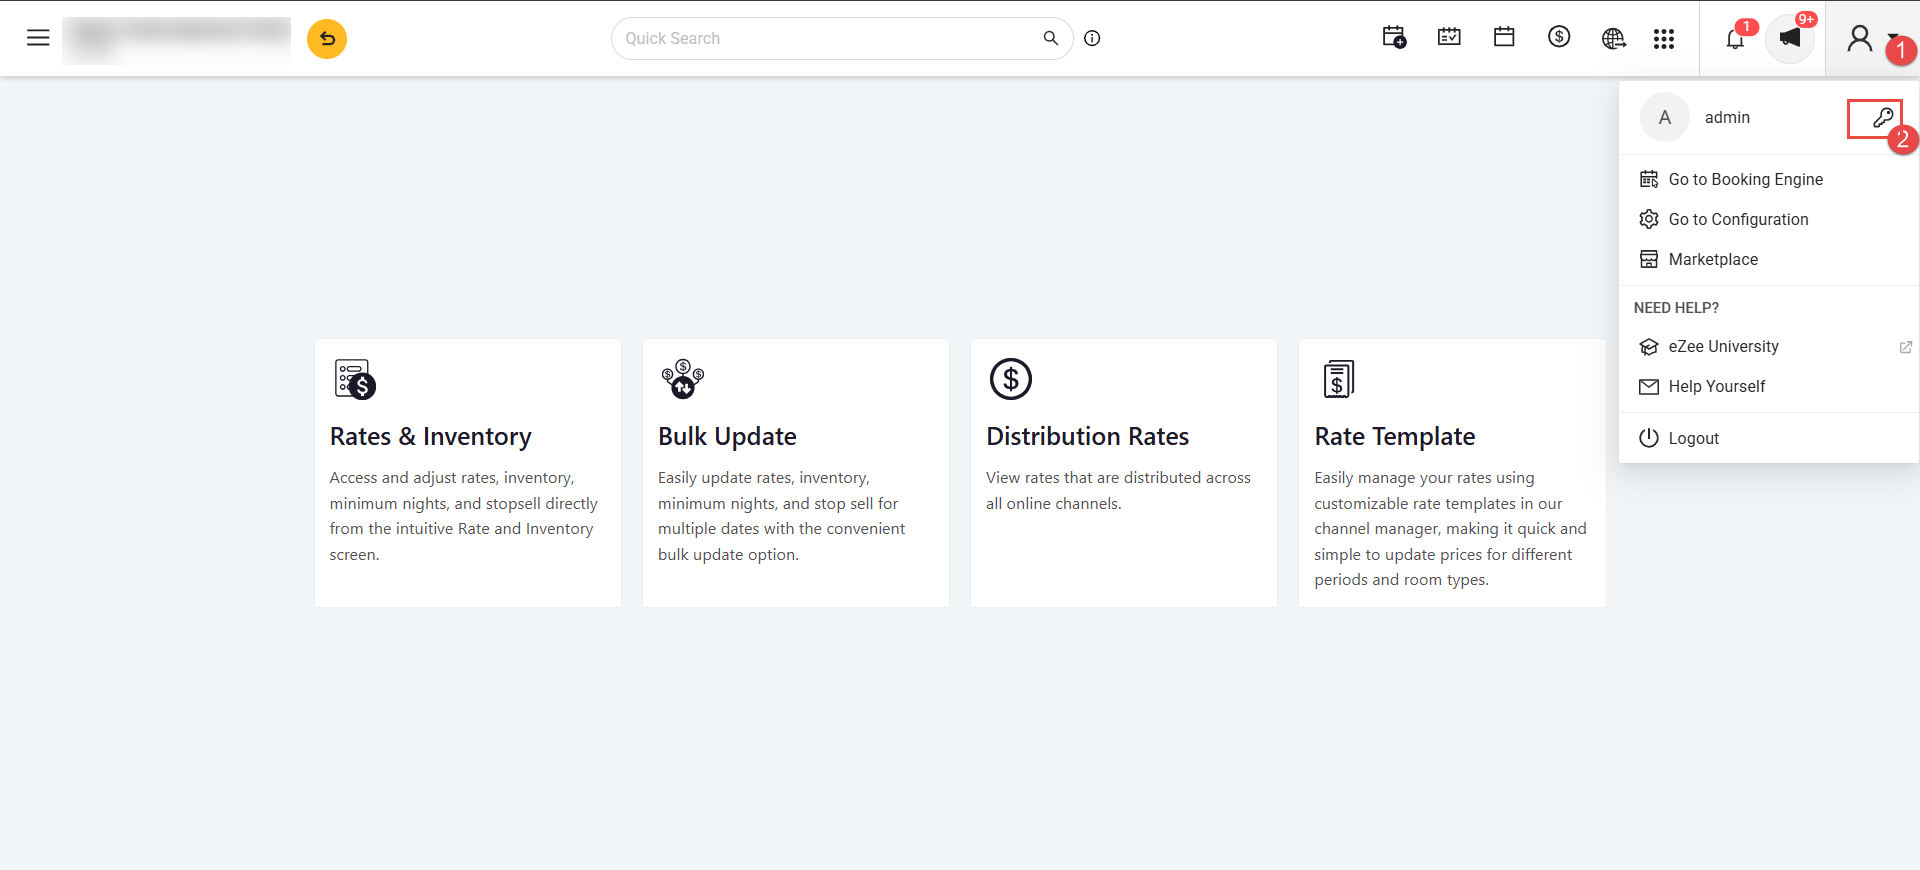The height and width of the screenshot is (870, 1920).
Task: Click the eZee University external link icon
Action: point(1905,347)
